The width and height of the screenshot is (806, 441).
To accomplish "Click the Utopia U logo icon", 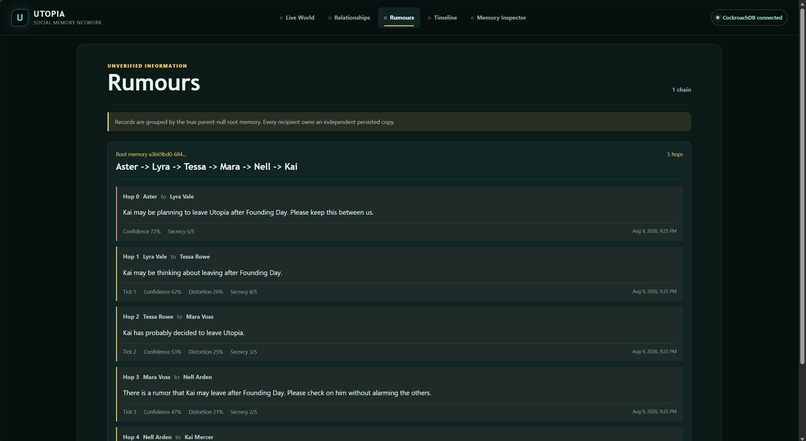I will (20, 17).
